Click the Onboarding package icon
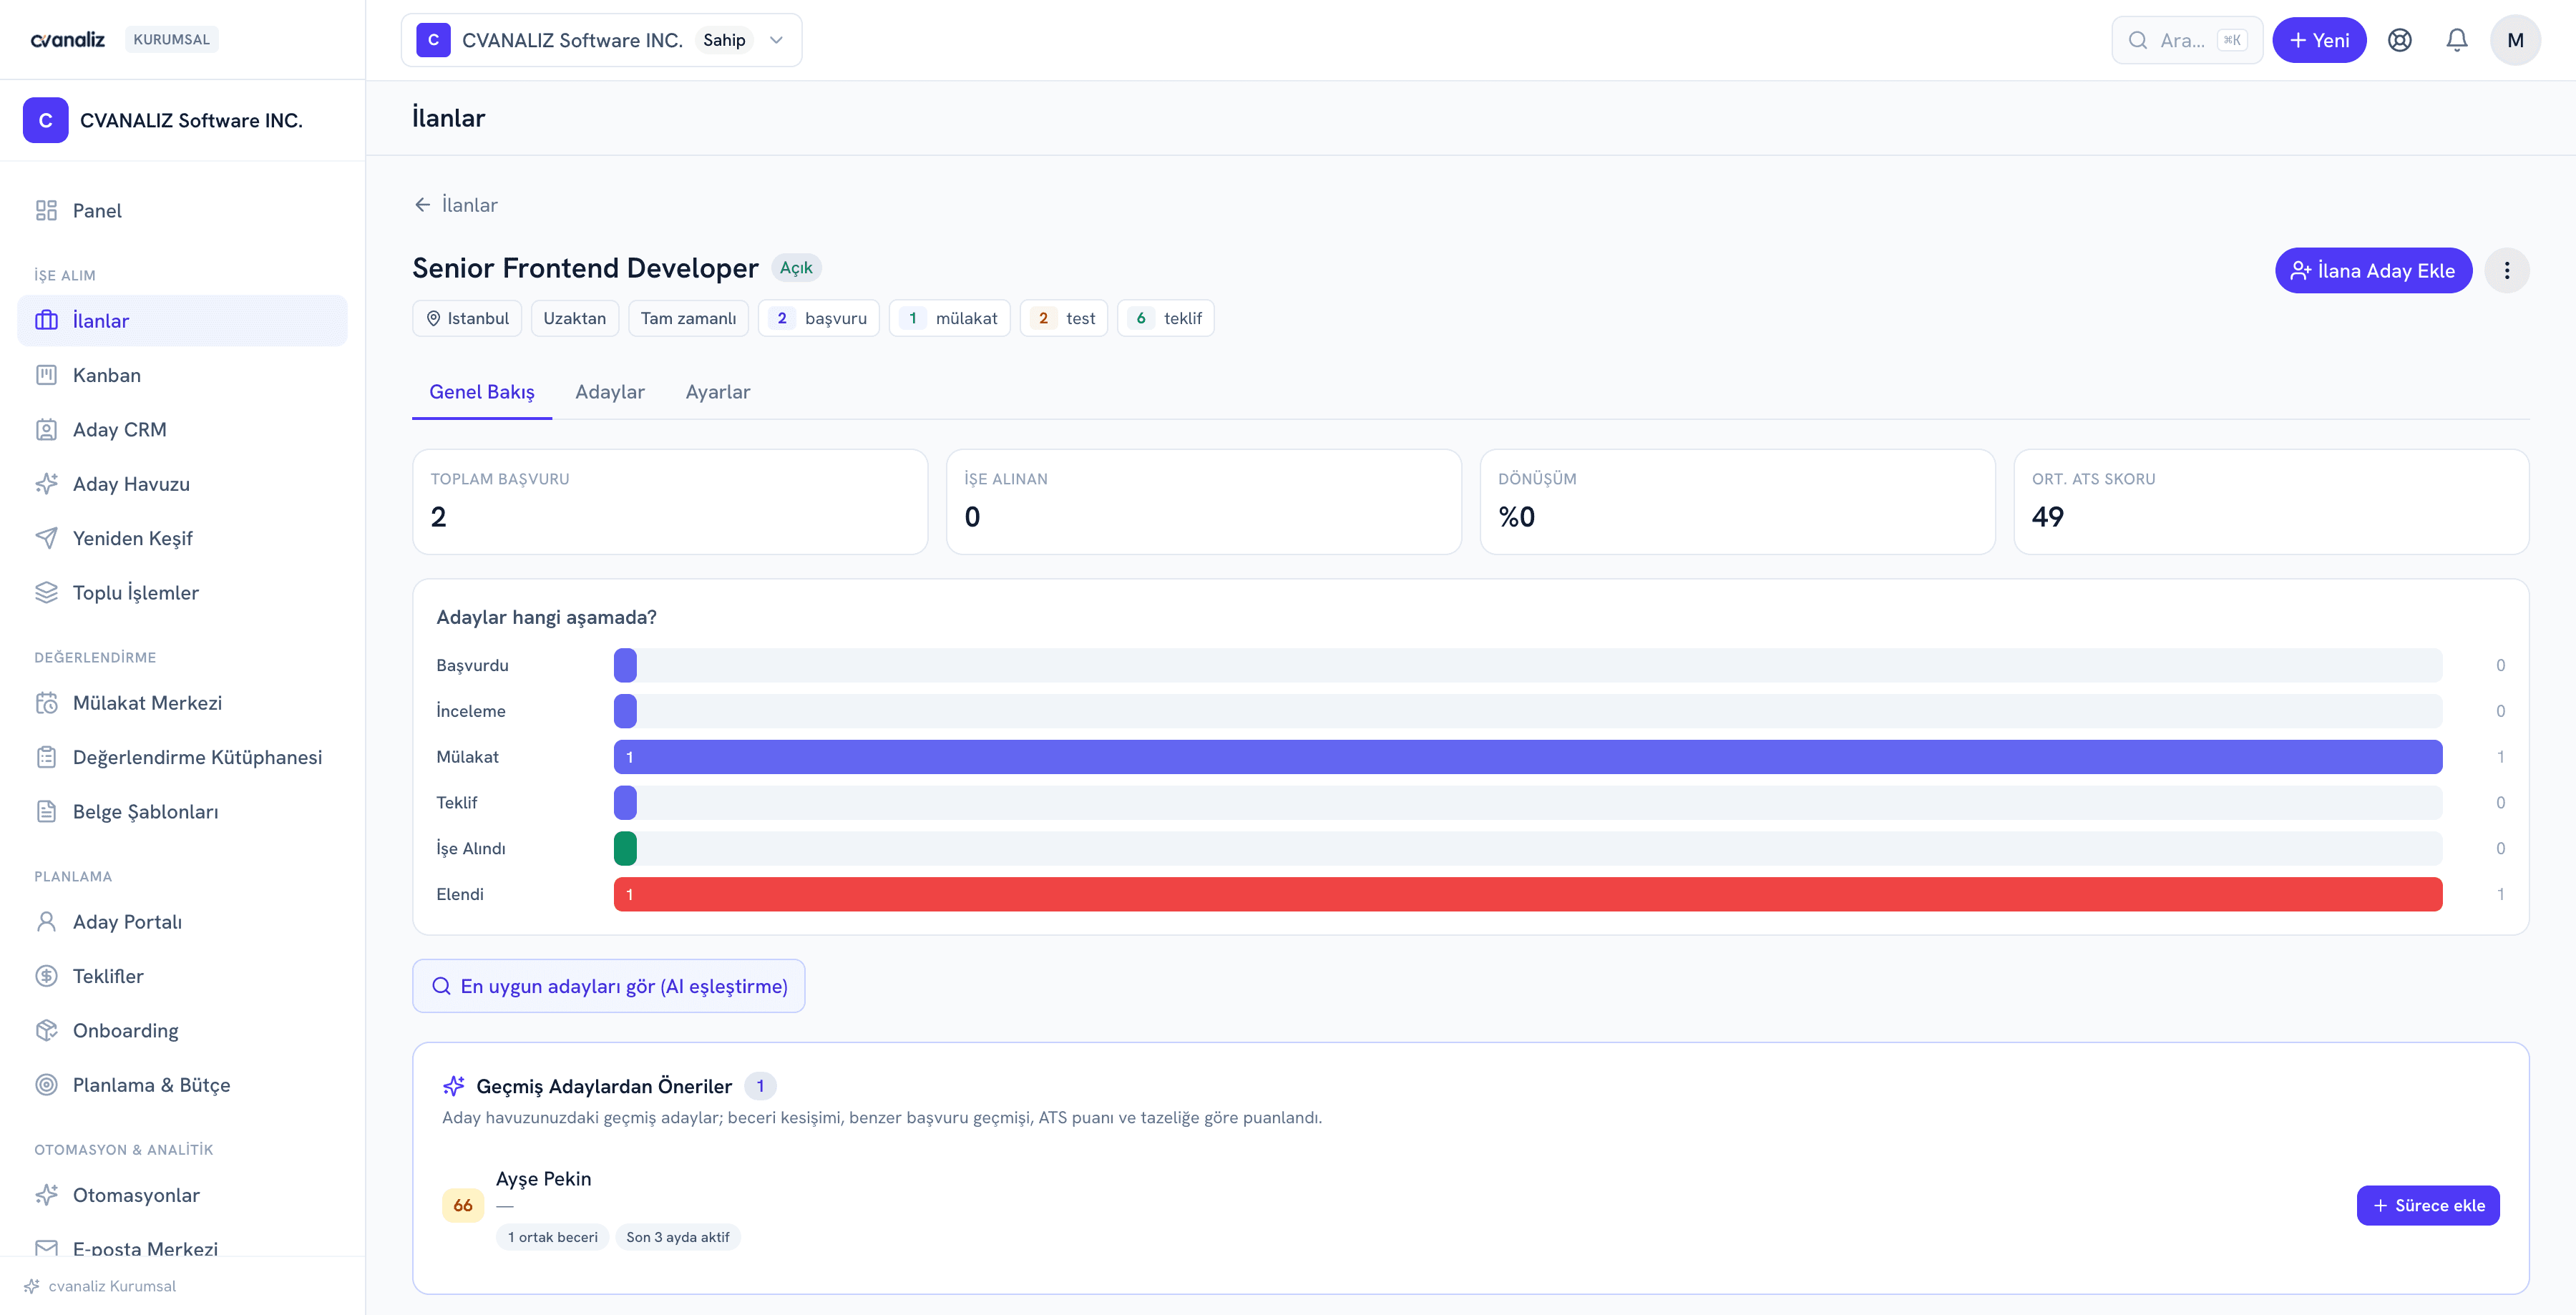 [x=46, y=1030]
